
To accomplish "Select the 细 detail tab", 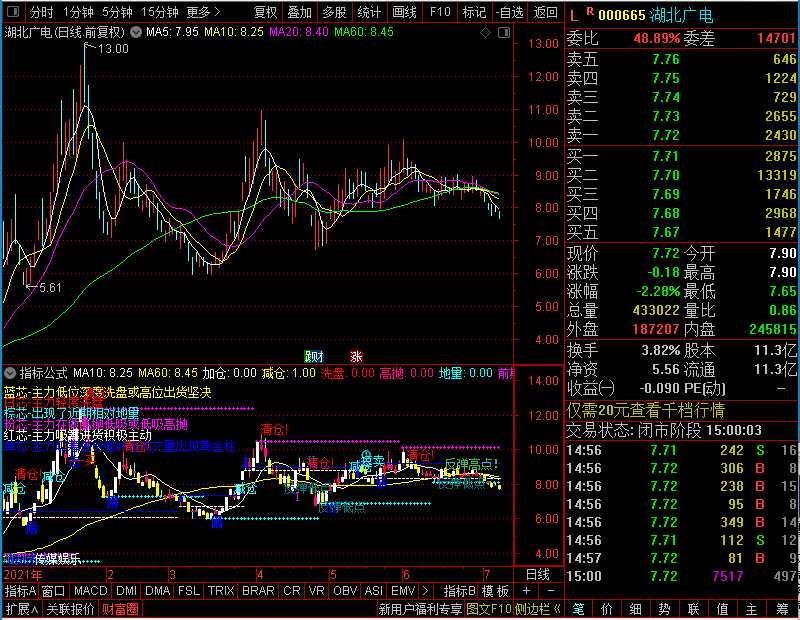I will point(636,609).
